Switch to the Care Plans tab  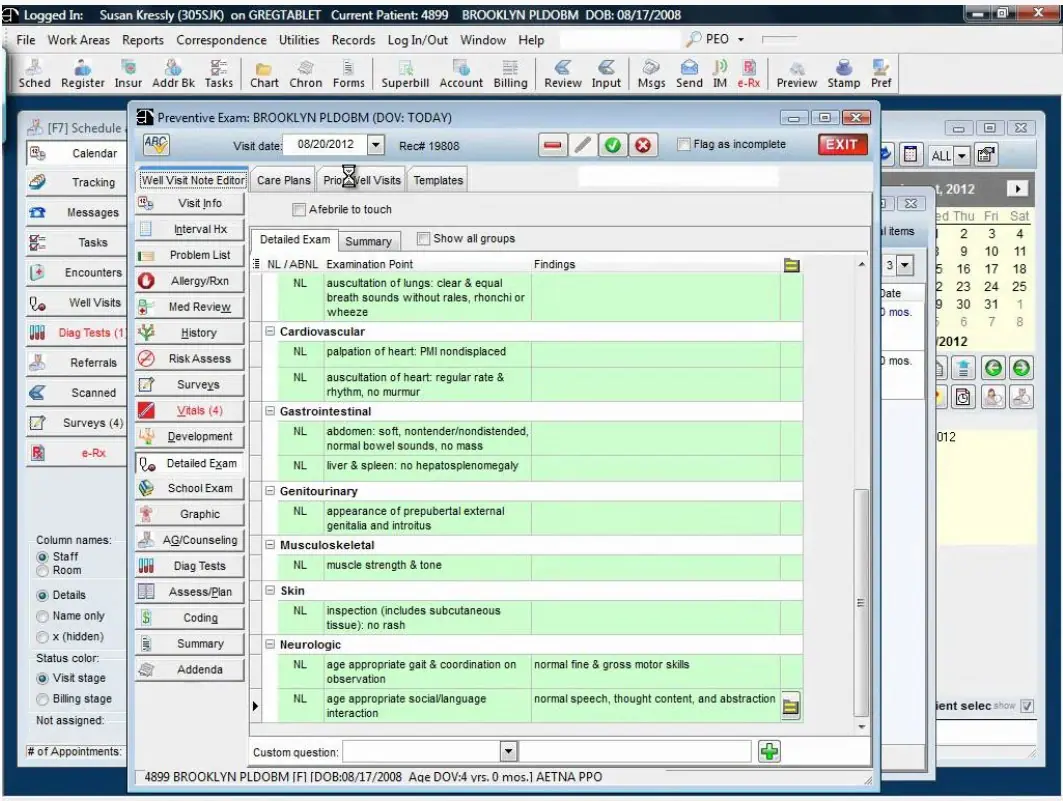pos(282,179)
